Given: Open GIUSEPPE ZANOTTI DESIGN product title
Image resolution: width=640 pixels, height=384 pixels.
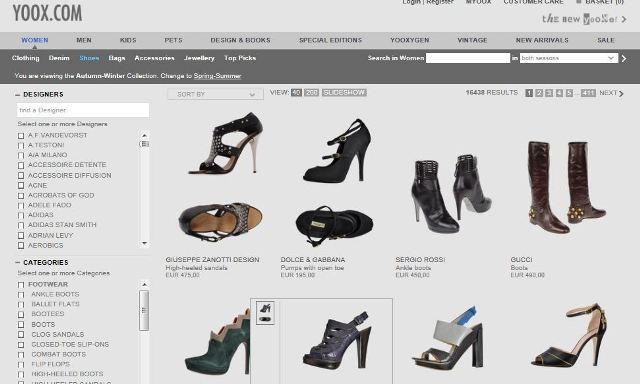Looking at the screenshot, I should pyautogui.click(x=212, y=260).
